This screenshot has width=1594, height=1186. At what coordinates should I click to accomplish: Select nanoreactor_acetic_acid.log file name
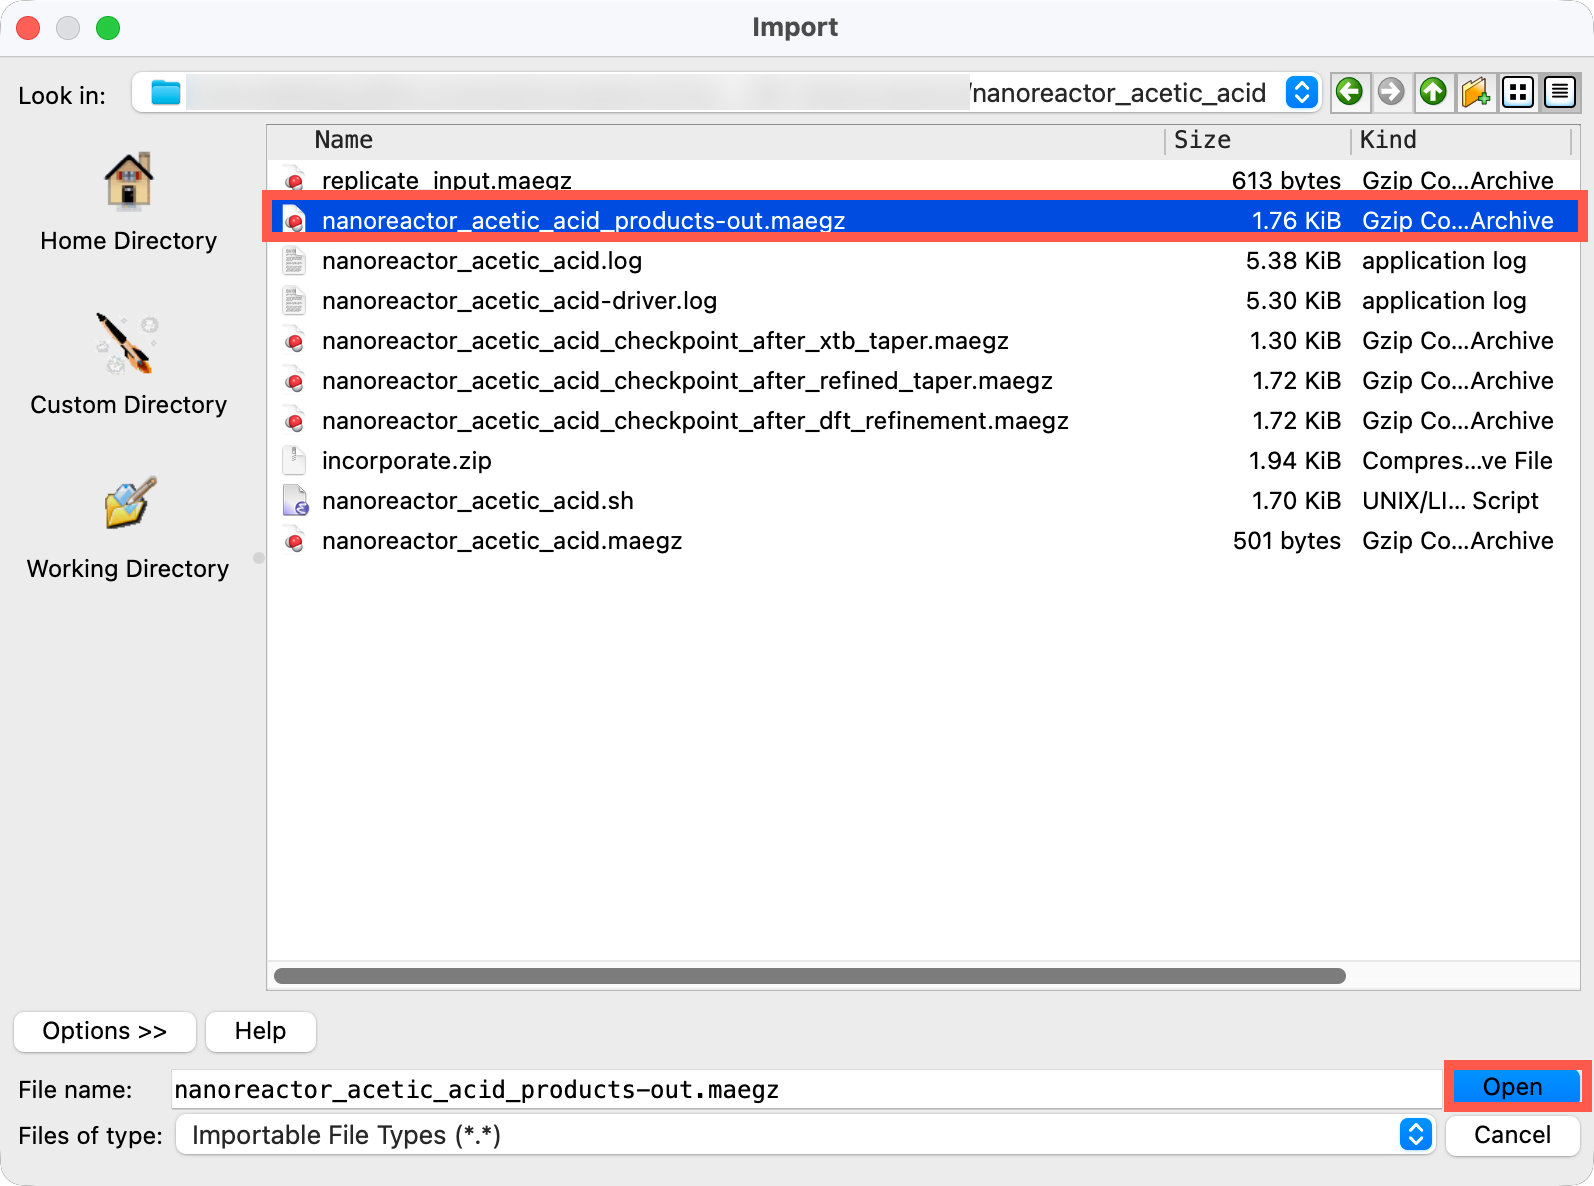pos(482,261)
